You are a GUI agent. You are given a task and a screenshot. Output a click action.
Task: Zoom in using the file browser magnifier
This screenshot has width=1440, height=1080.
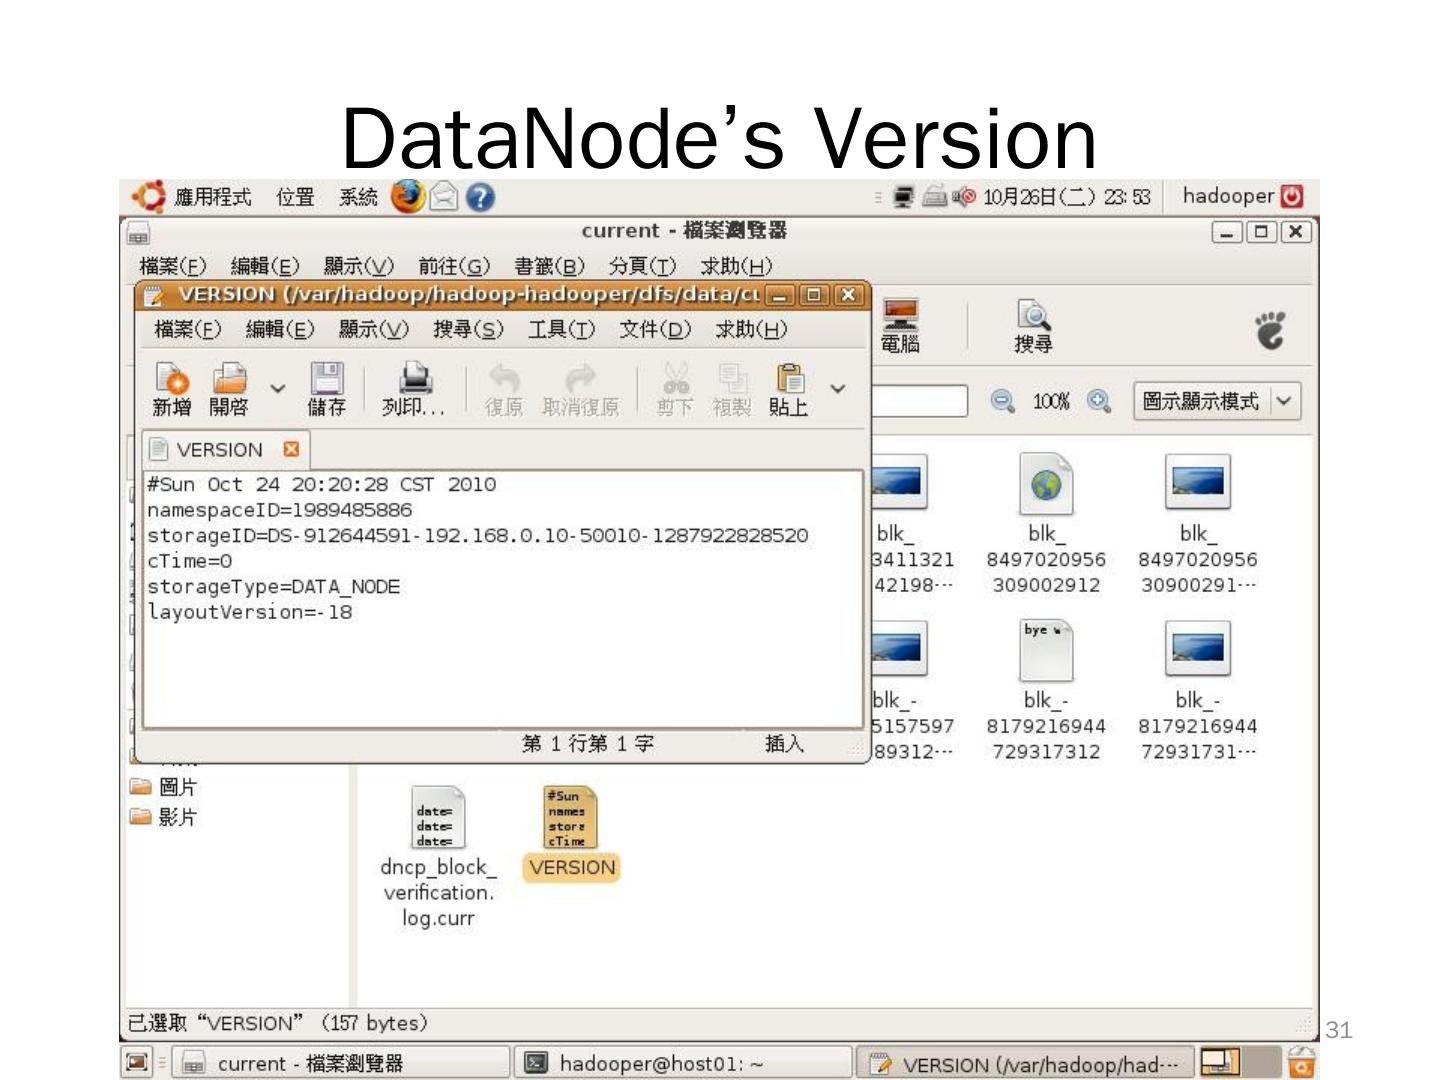tap(1099, 401)
